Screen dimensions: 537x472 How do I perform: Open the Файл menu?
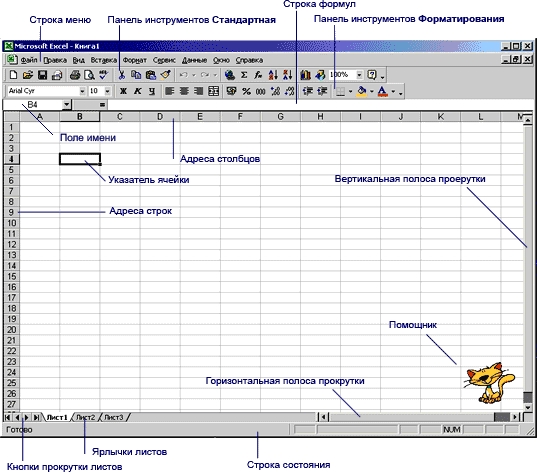click(29, 60)
